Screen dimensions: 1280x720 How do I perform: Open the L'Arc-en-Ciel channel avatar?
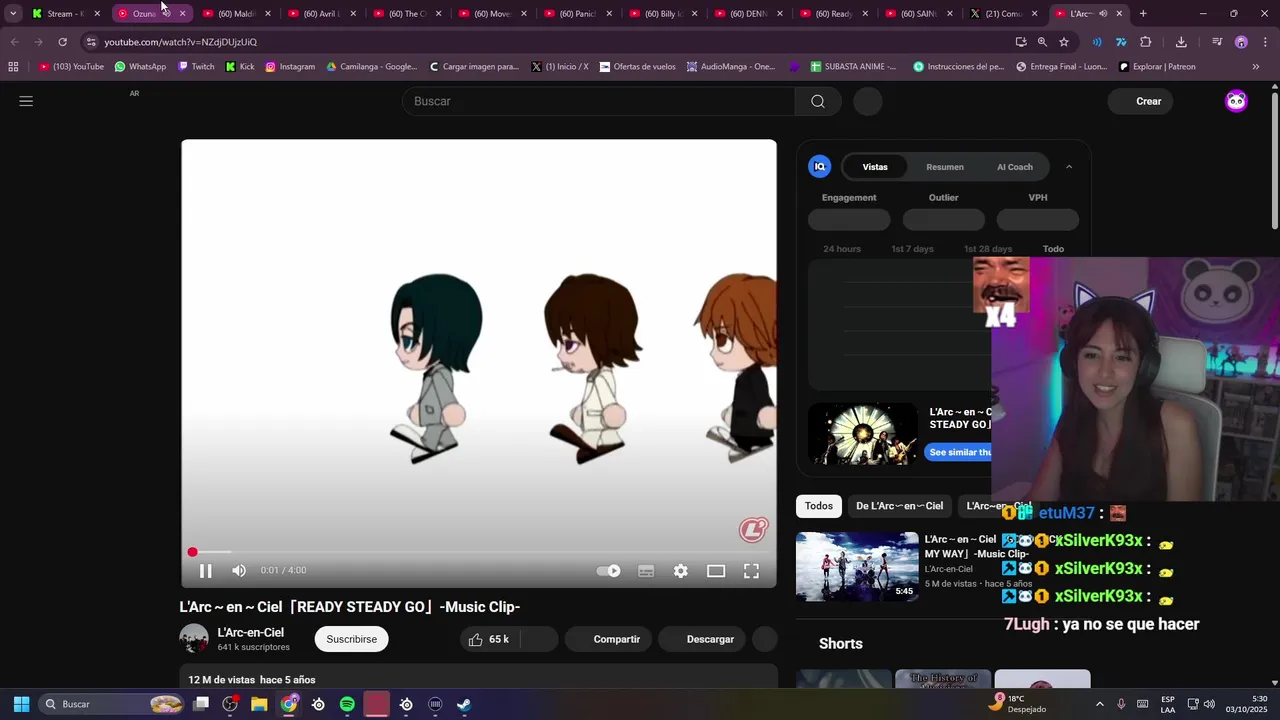pos(194,639)
